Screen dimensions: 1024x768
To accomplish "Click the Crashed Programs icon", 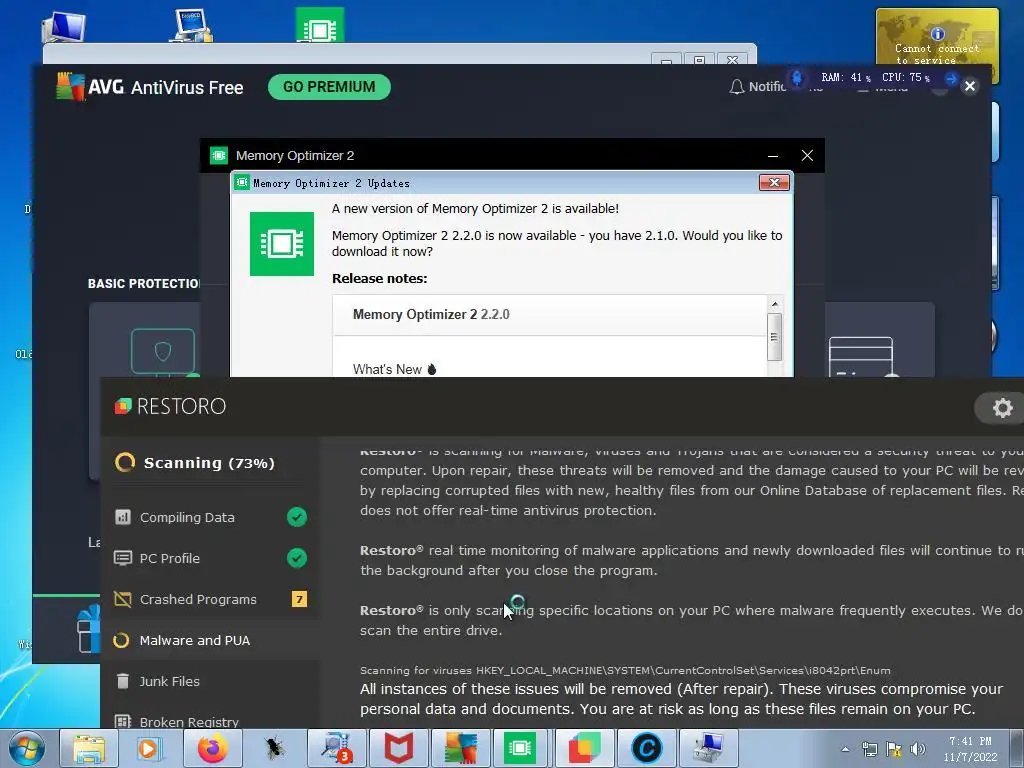I will pos(123,599).
